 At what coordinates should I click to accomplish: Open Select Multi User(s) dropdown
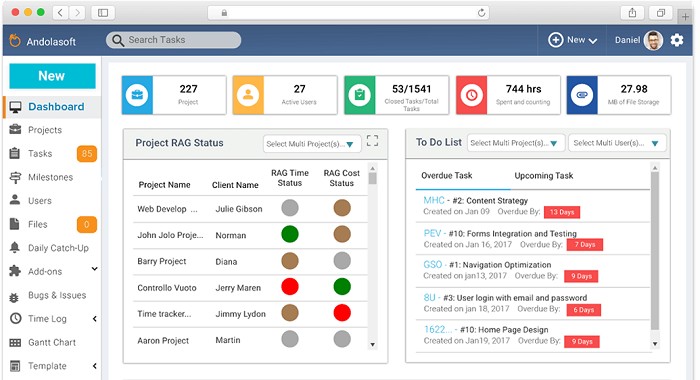click(x=617, y=143)
